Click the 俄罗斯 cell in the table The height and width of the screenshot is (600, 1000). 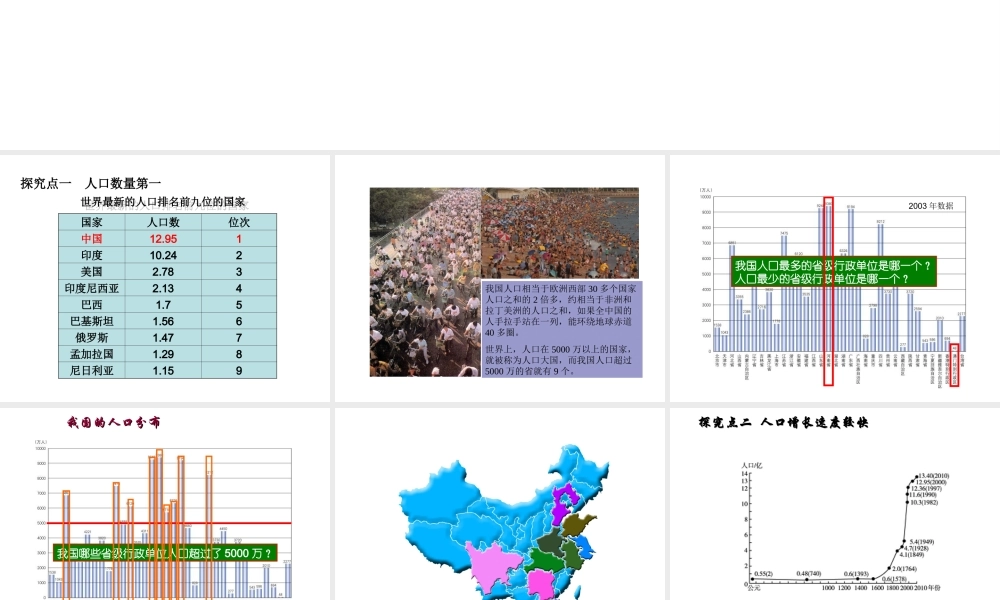pyautogui.click(x=92, y=338)
